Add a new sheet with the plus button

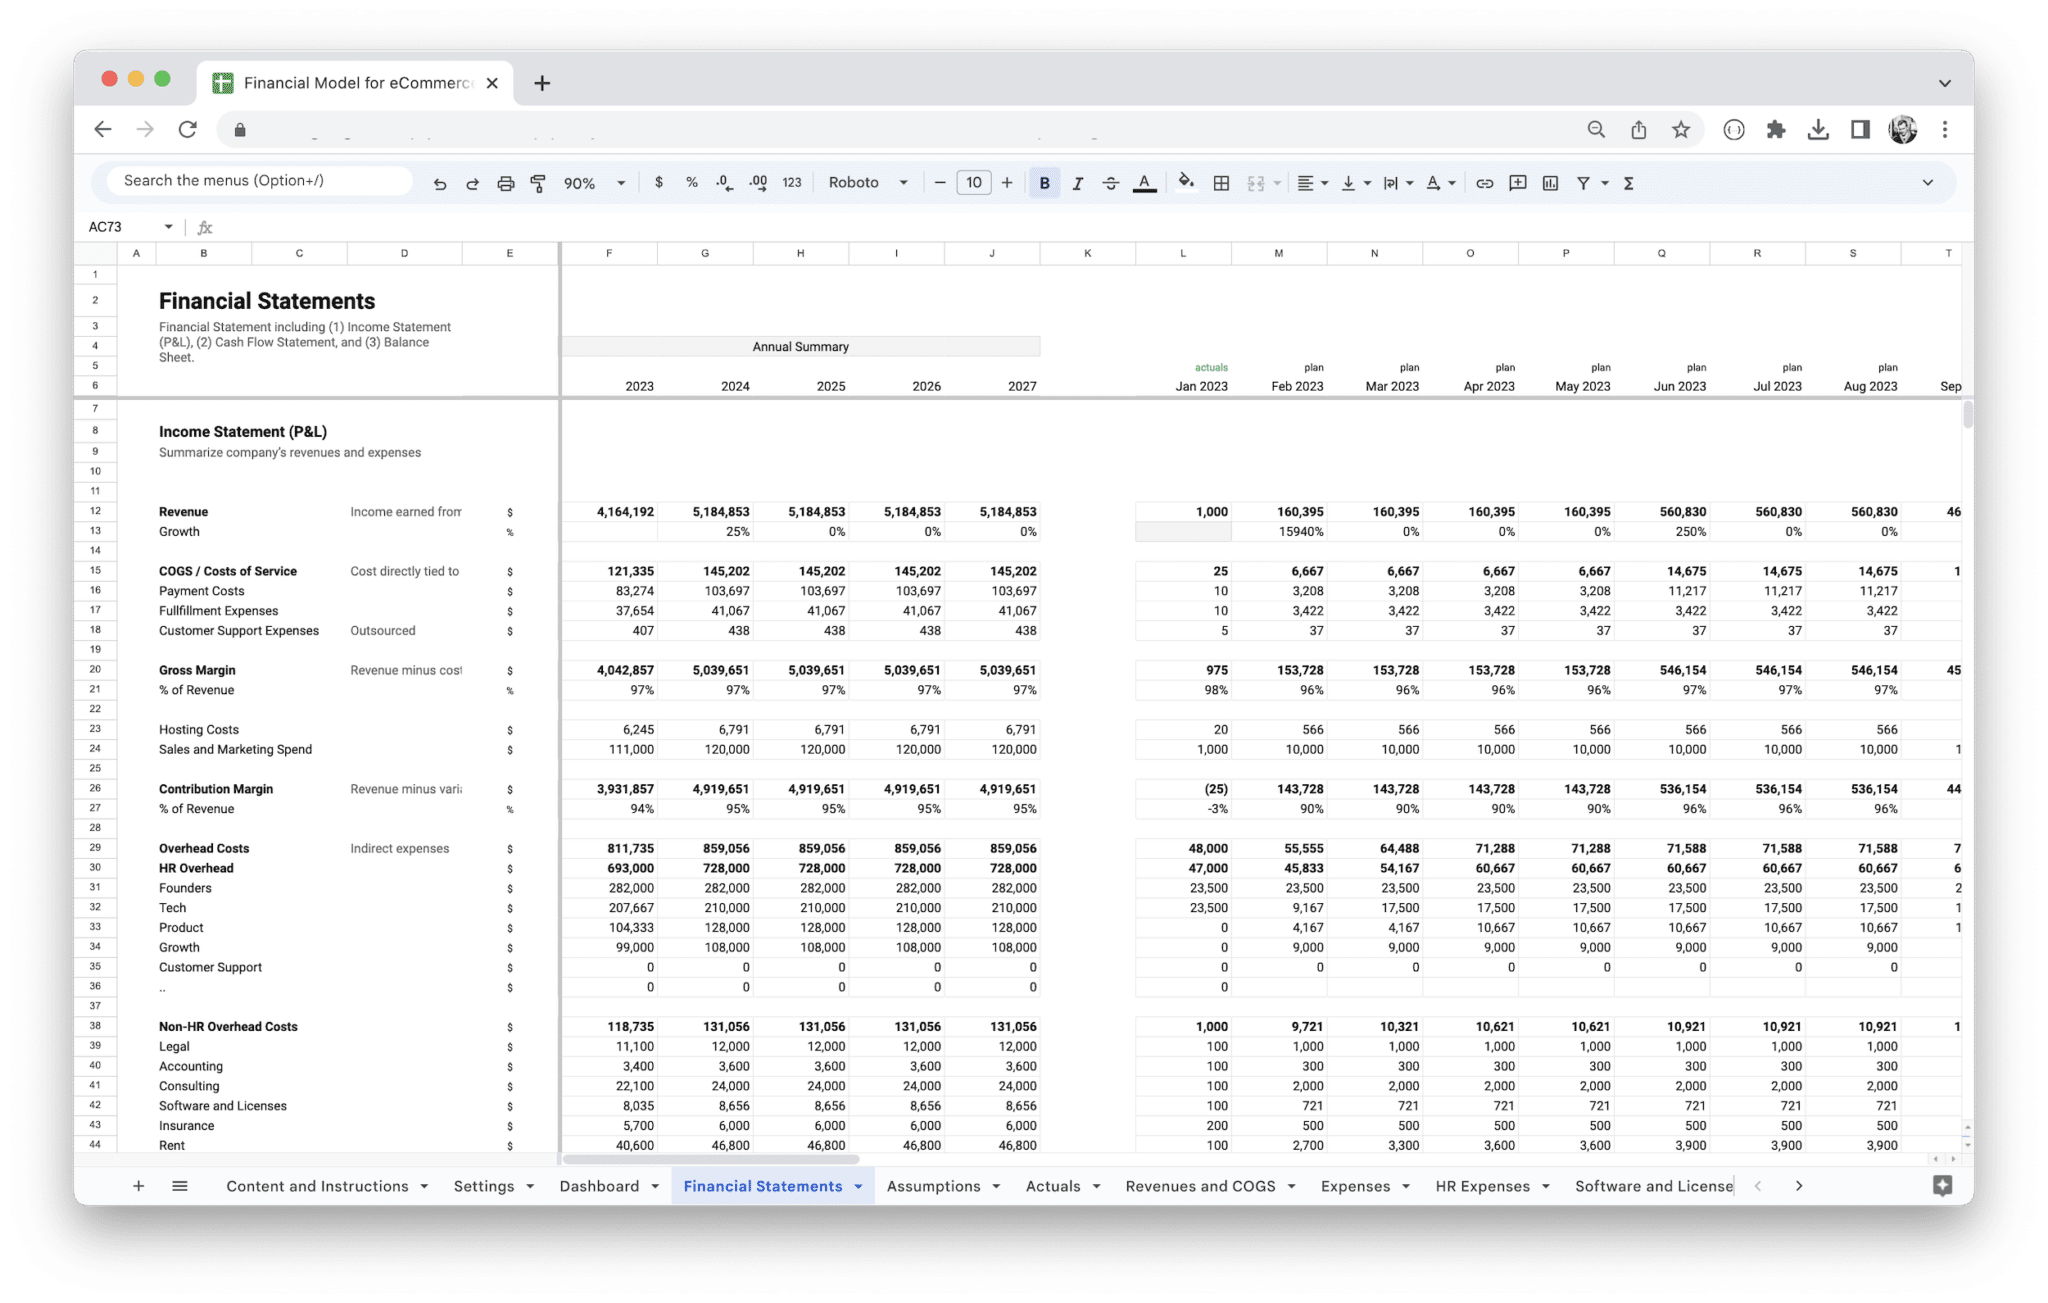click(139, 1186)
